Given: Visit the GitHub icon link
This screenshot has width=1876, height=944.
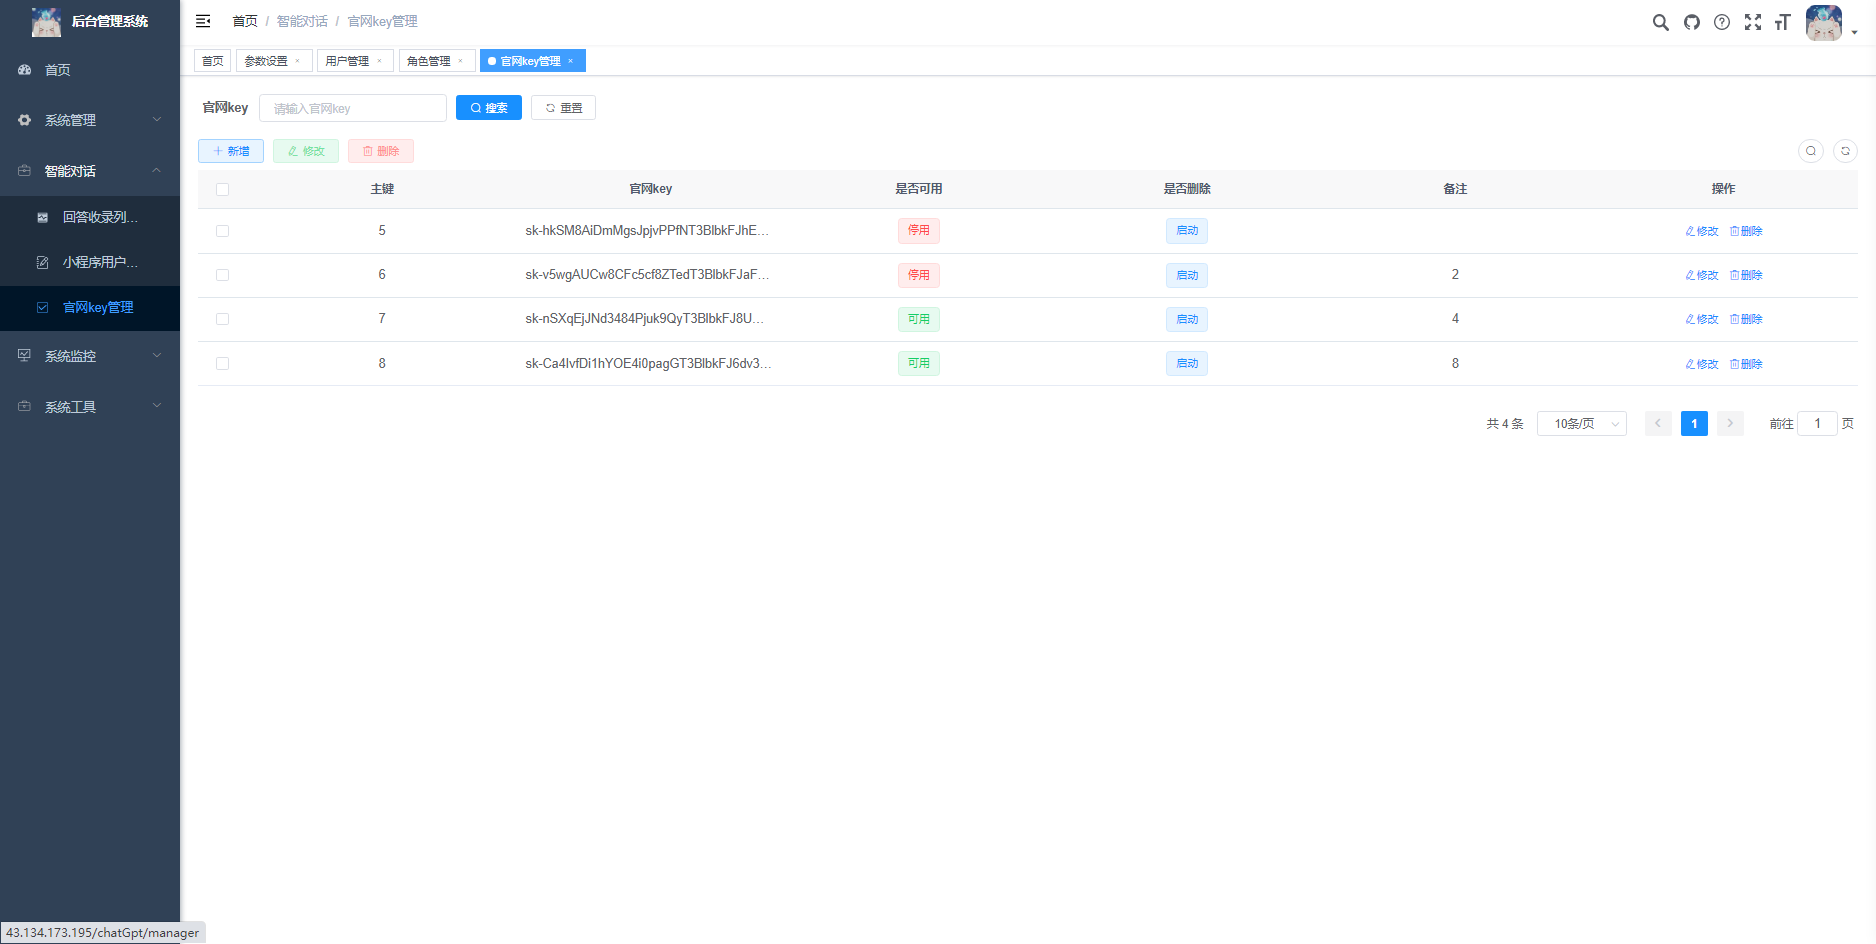Looking at the screenshot, I should click(x=1691, y=21).
